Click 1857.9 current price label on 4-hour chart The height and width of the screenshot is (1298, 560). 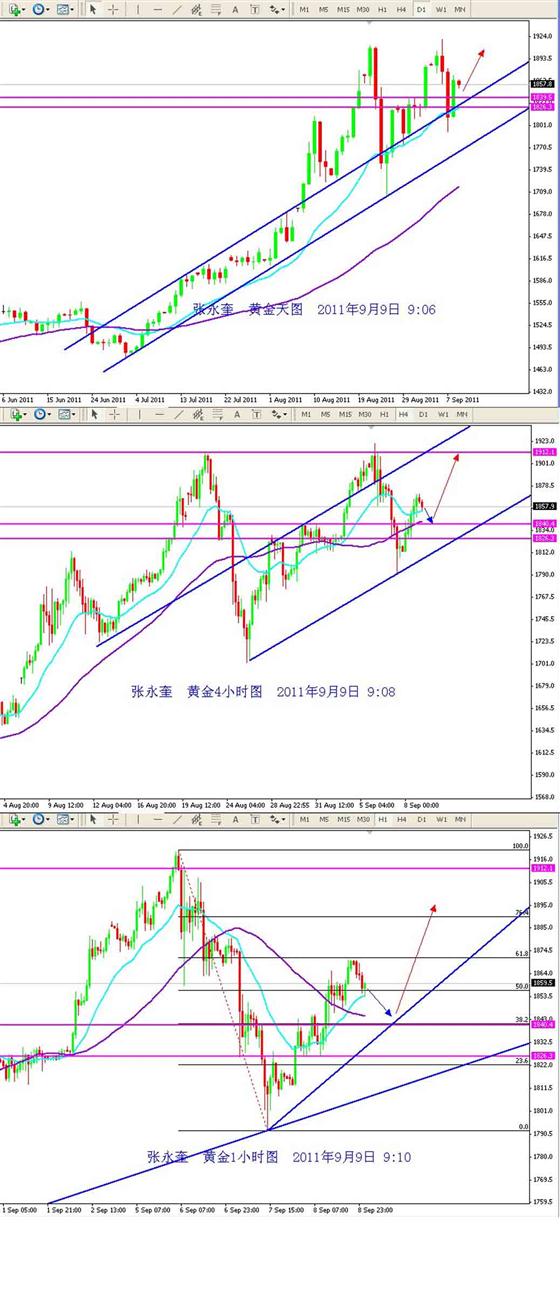point(545,506)
